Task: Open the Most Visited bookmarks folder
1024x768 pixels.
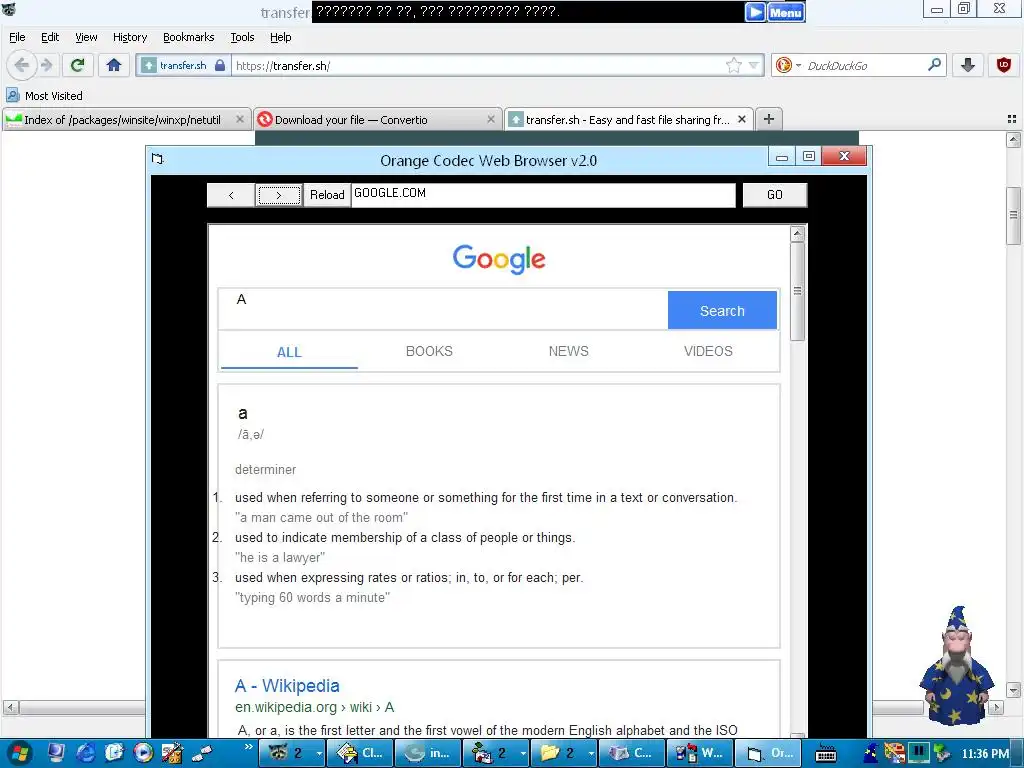Action: 45,96
